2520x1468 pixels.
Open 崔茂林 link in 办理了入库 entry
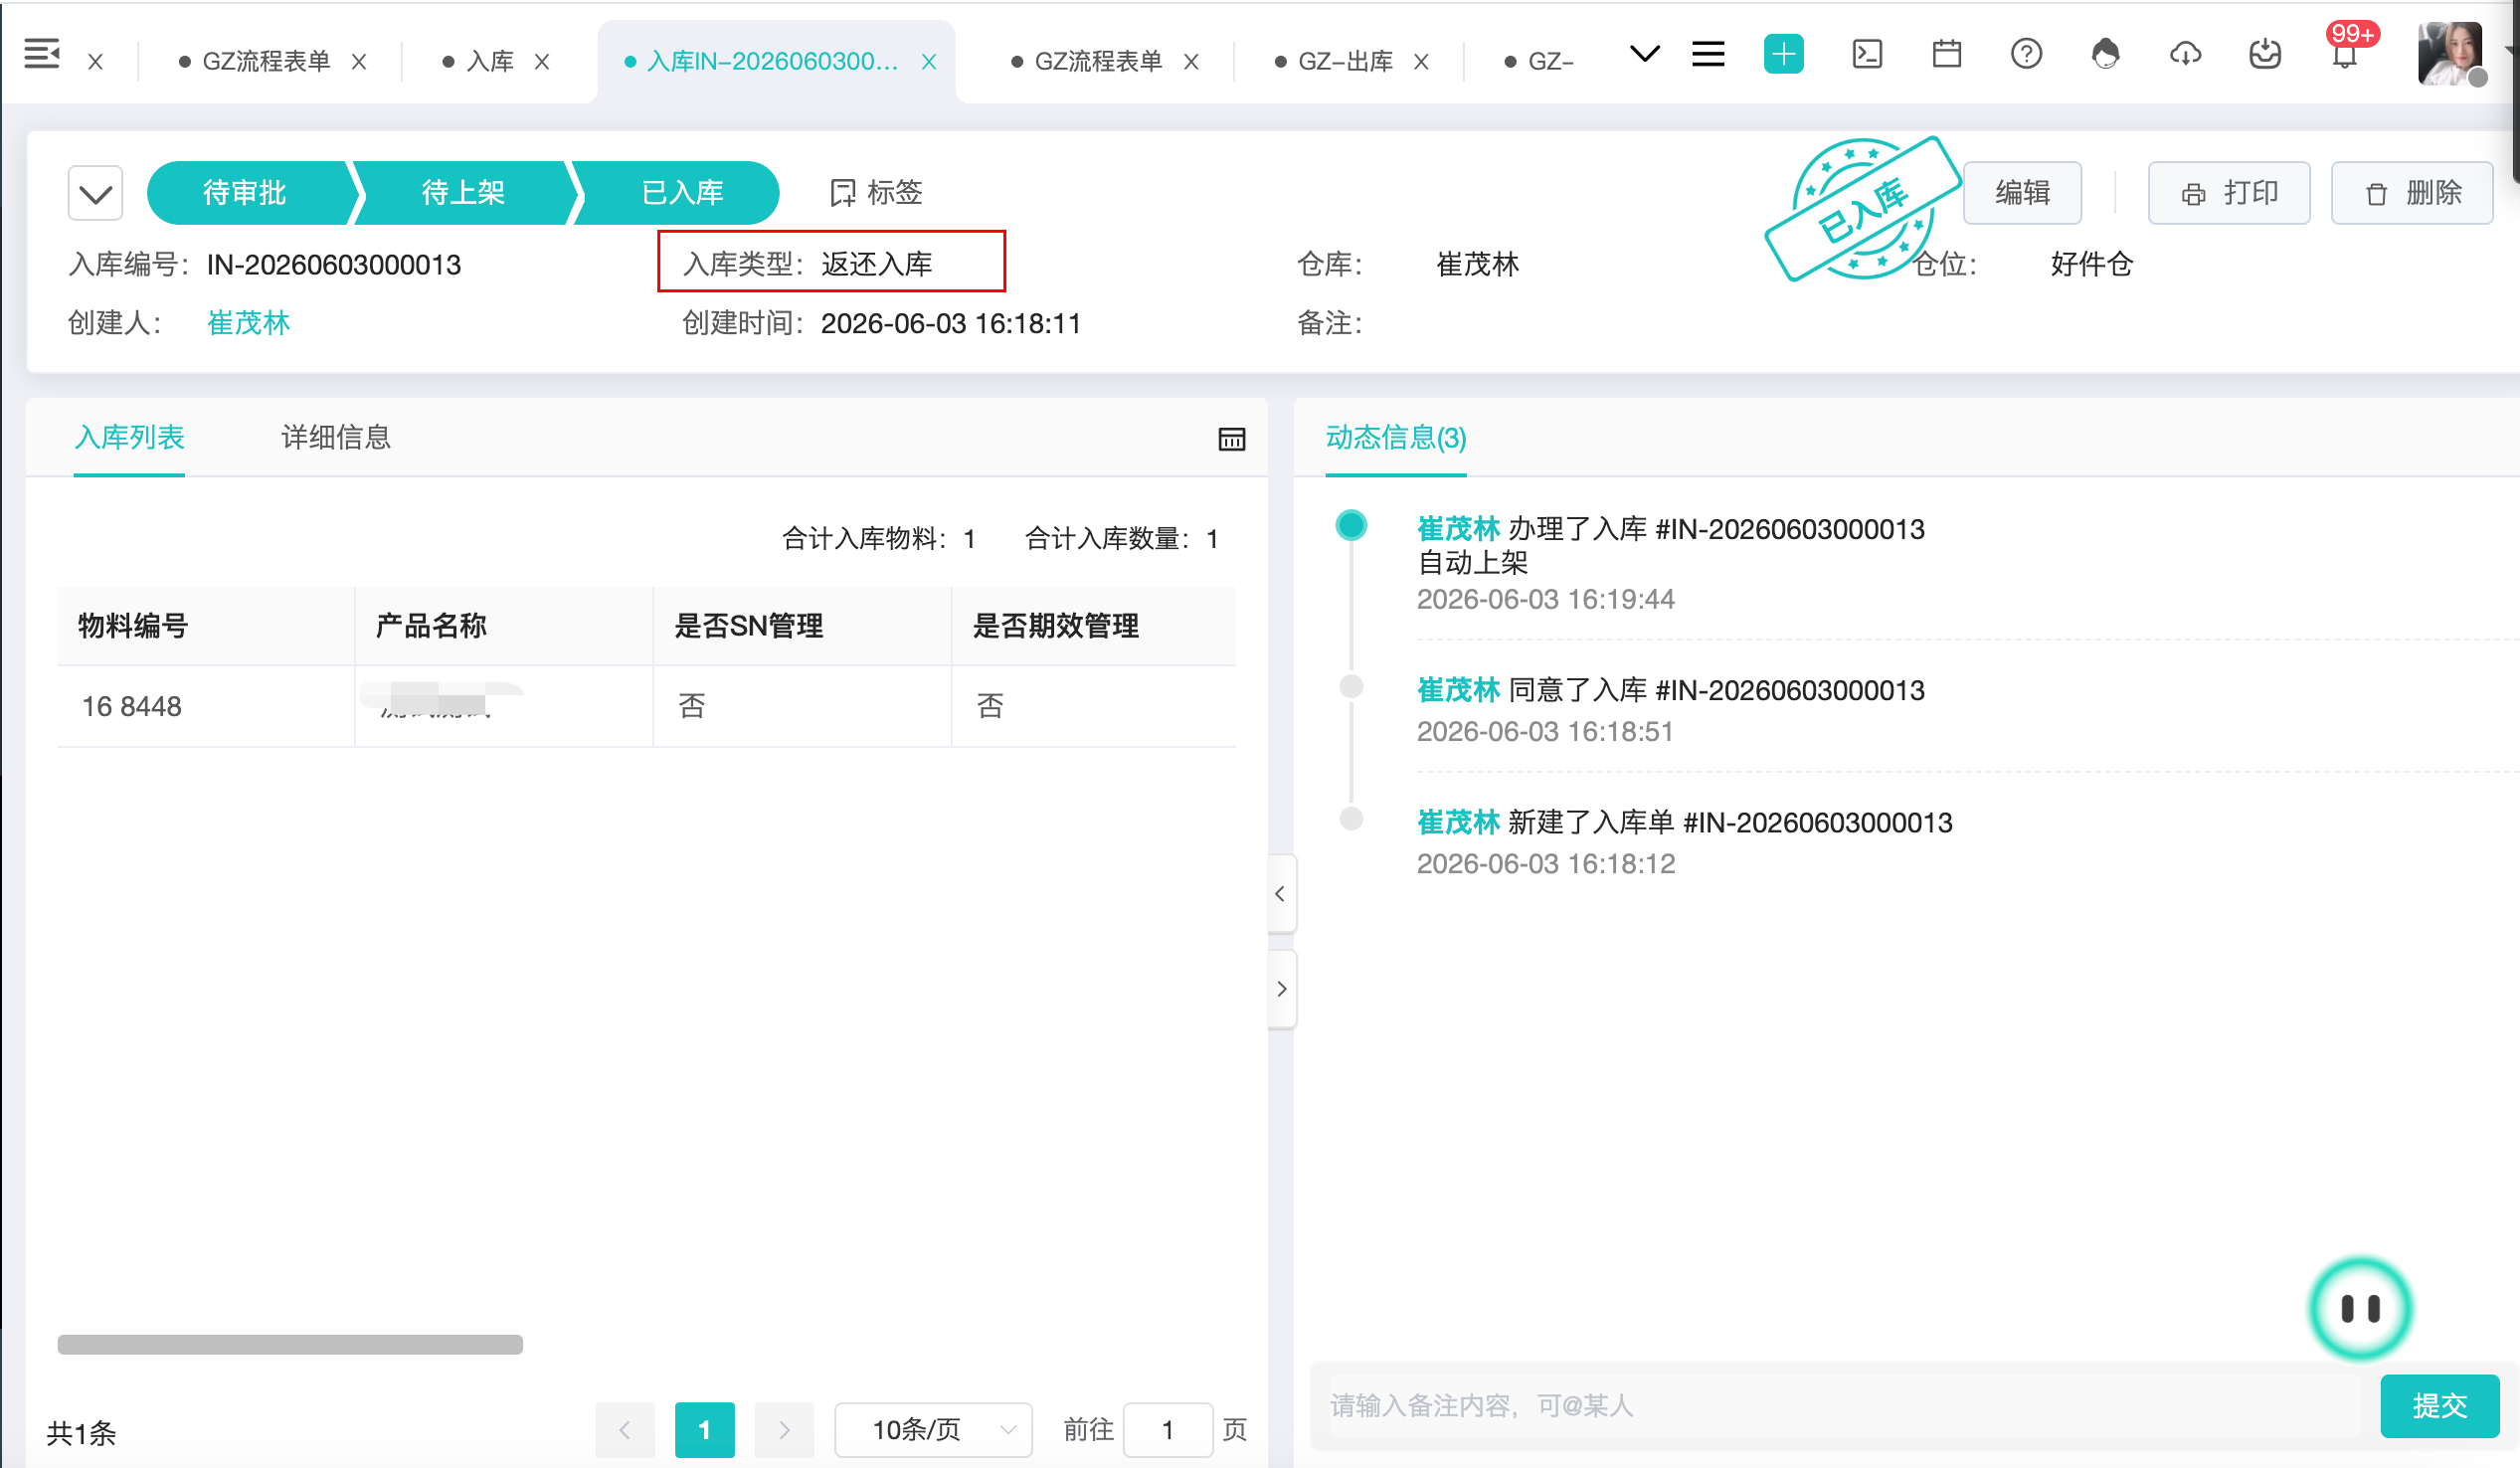tap(1458, 529)
